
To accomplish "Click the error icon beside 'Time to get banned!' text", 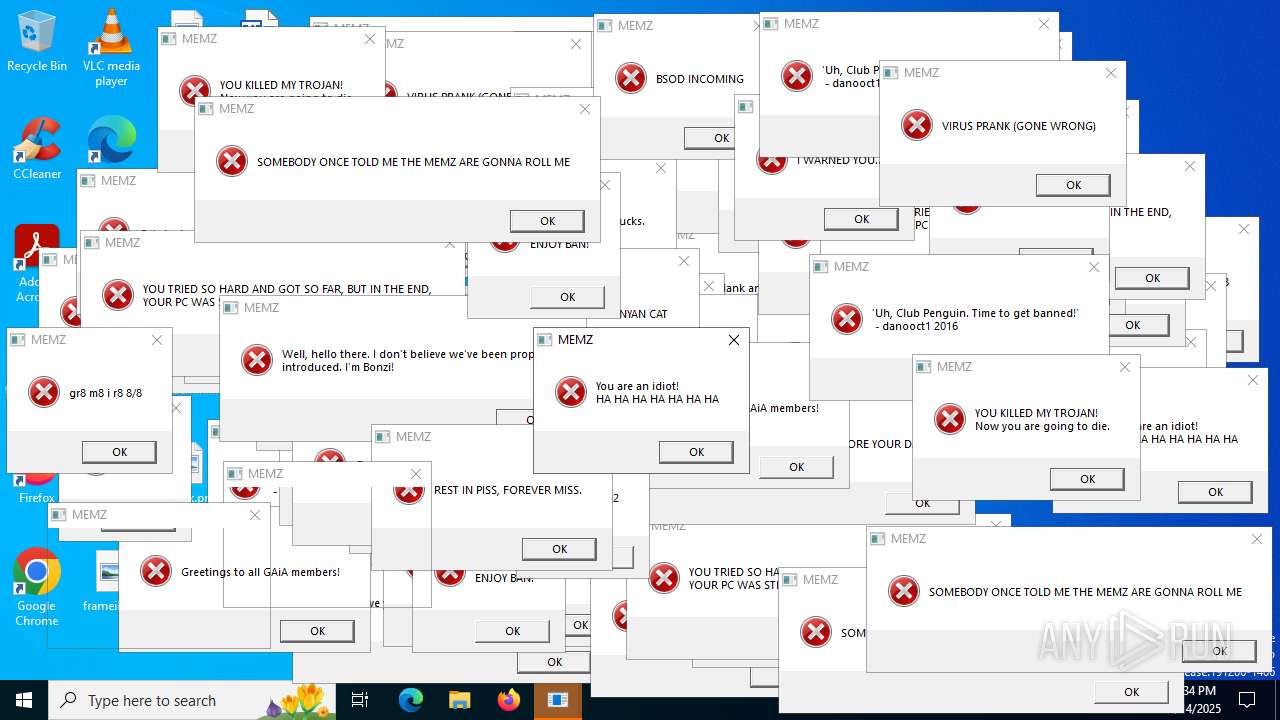I will coord(847,319).
